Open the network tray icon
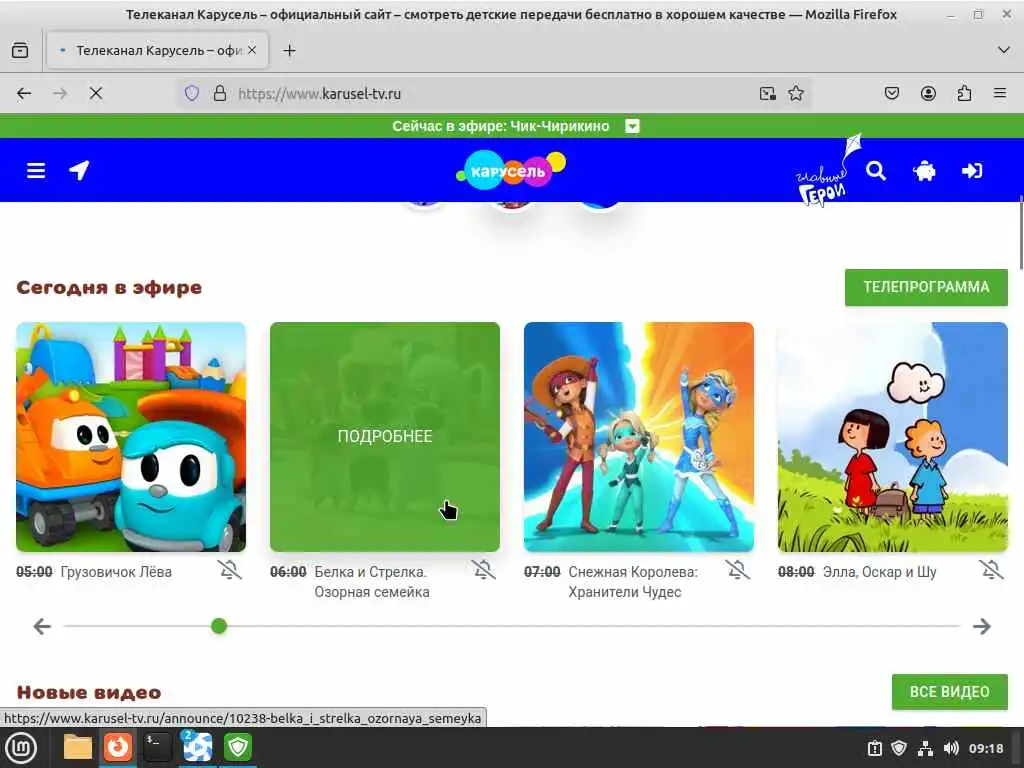 pyautogui.click(x=925, y=748)
